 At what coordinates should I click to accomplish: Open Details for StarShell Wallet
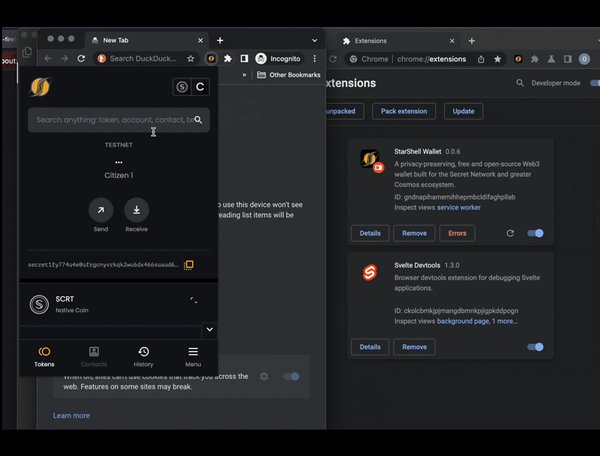click(370, 233)
